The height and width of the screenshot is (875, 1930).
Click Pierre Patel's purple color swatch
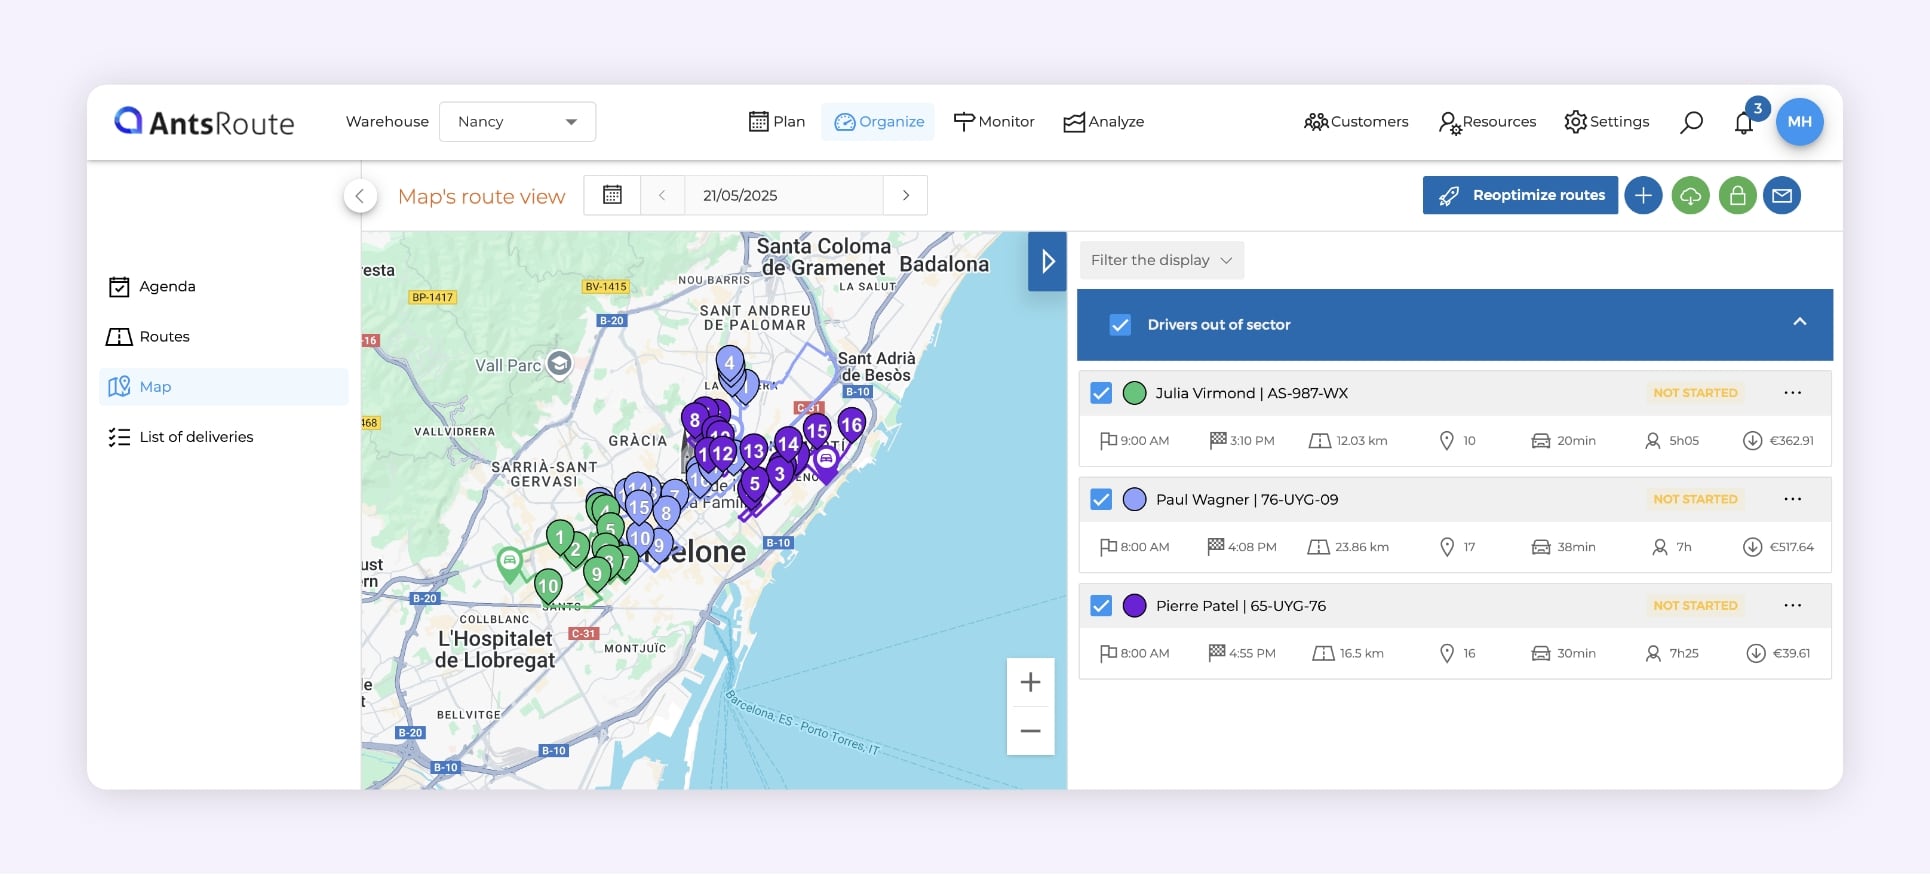click(x=1134, y=606)
